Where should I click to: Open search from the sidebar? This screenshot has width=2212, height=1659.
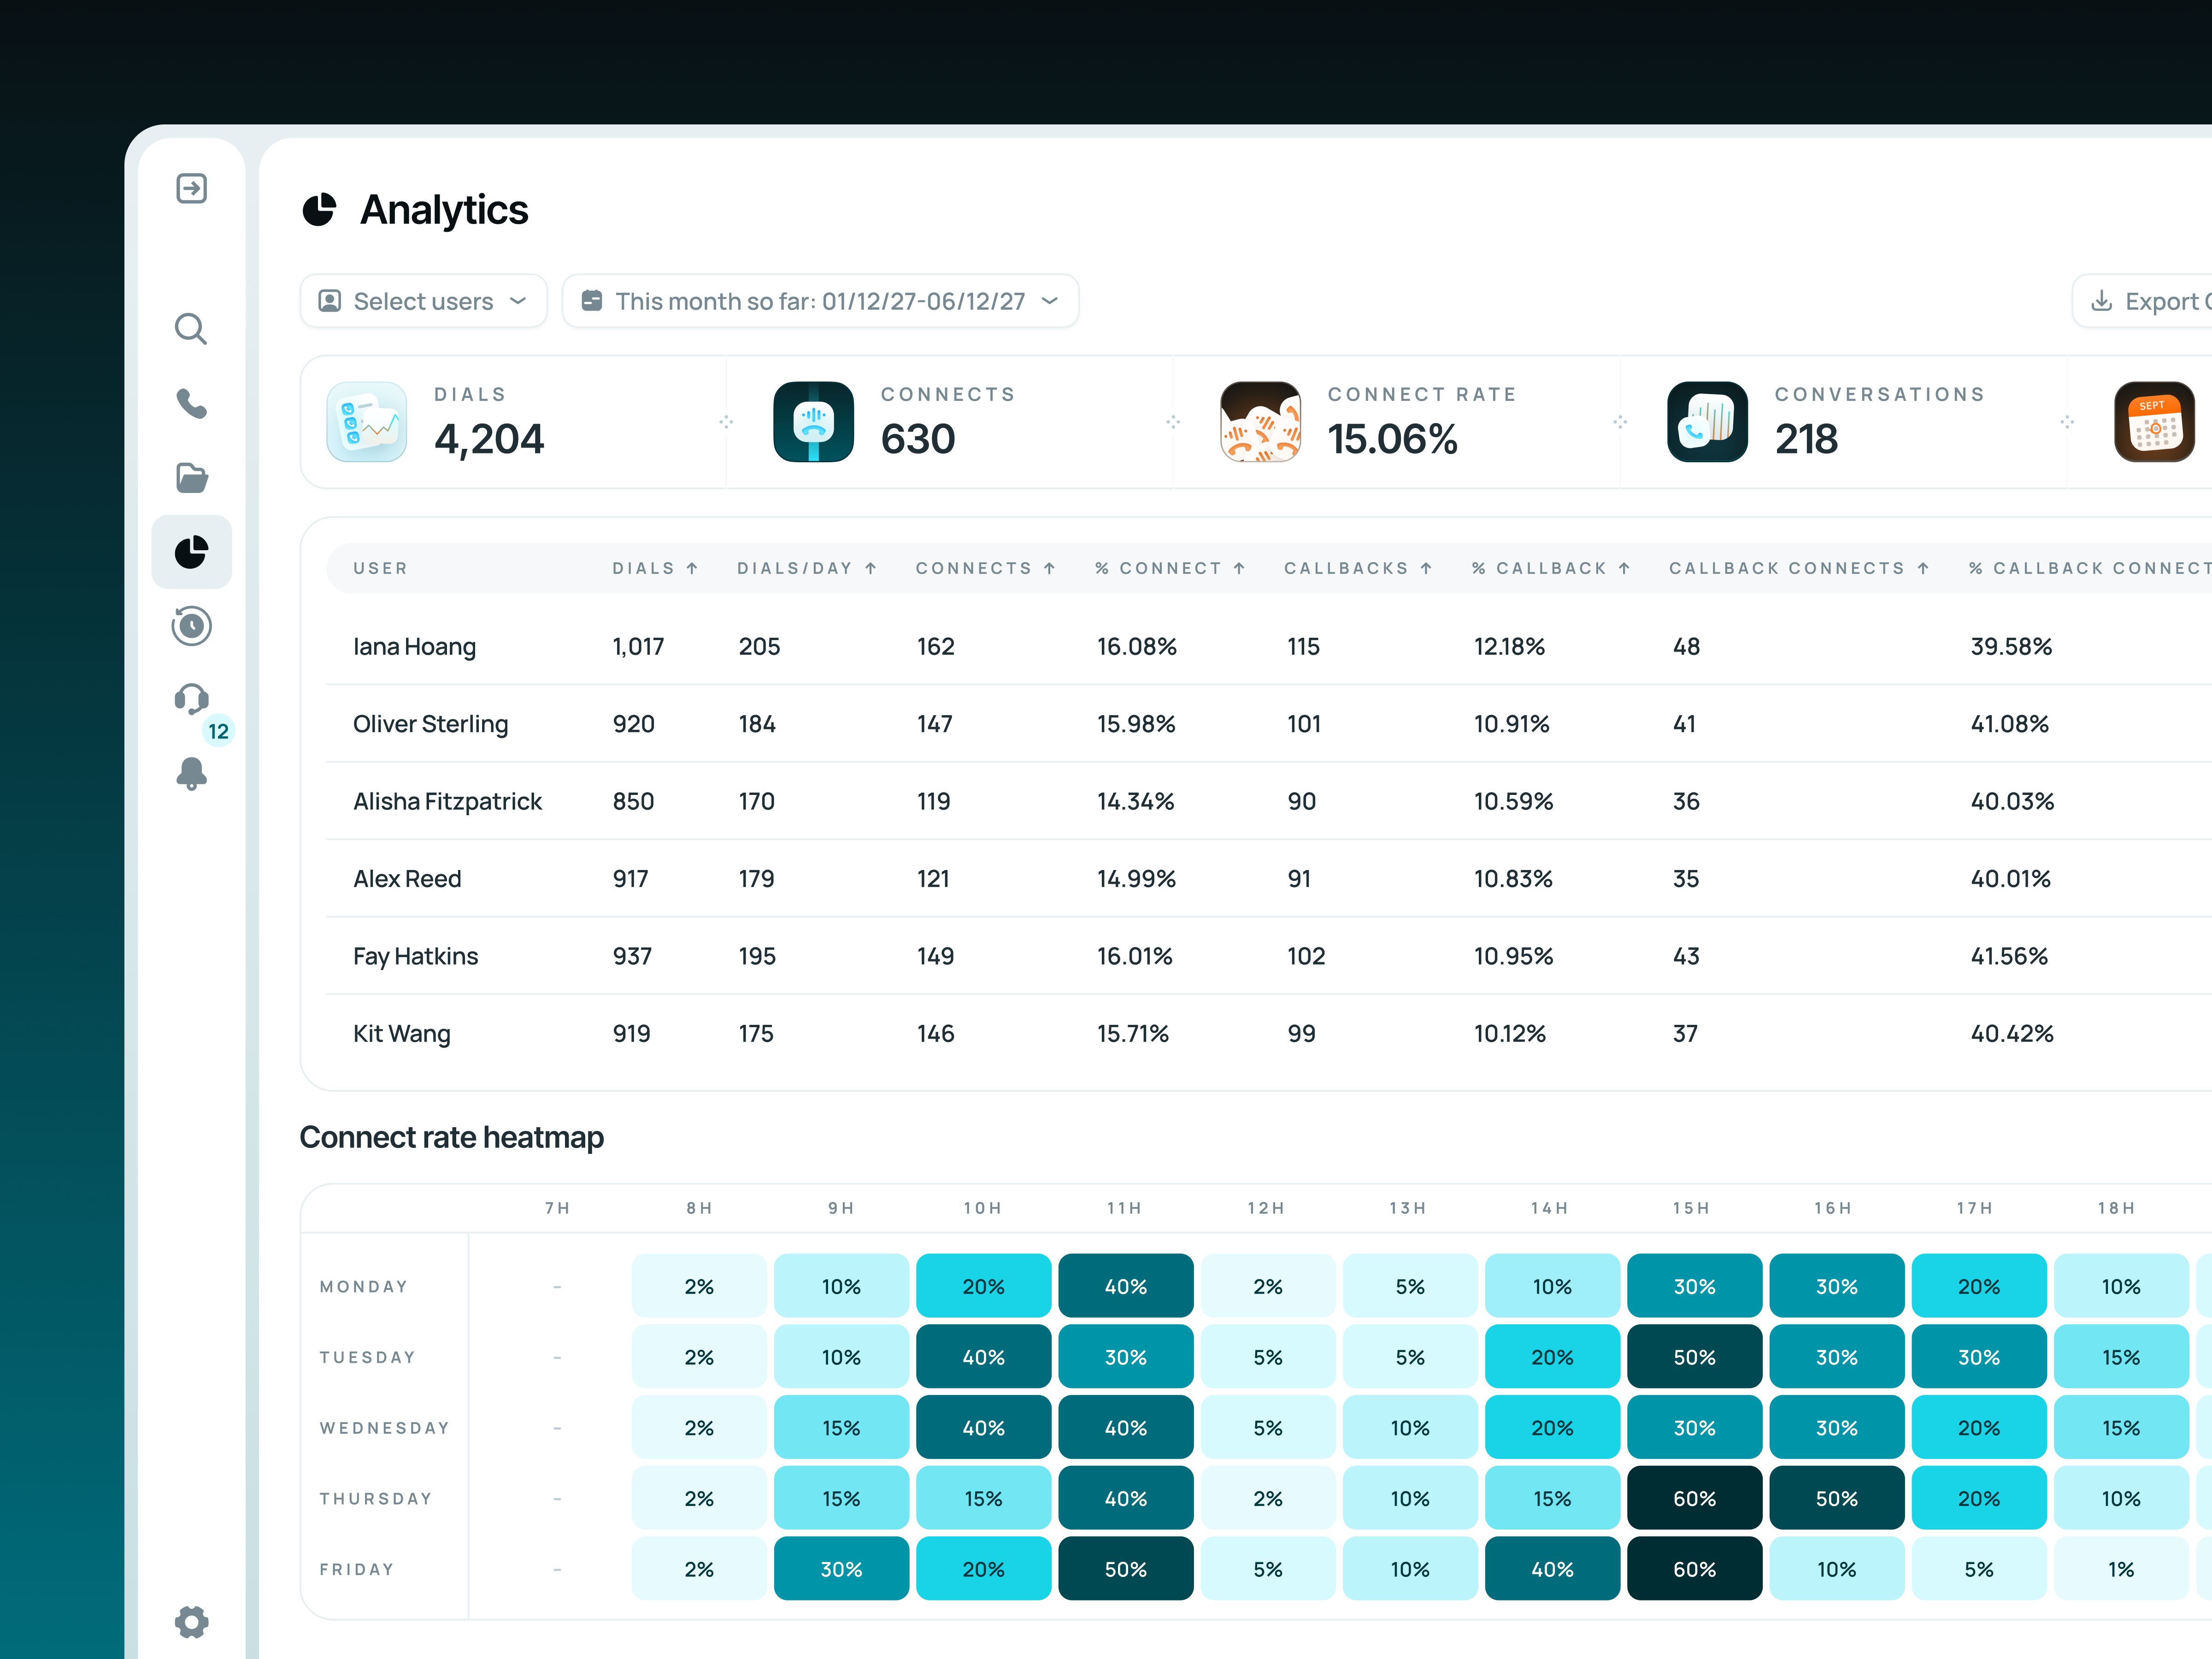tap(191, 329)
